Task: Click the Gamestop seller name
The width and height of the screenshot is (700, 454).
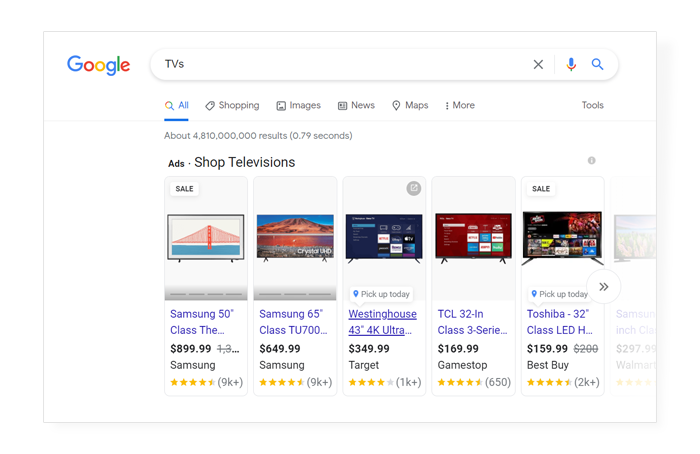Action: [x=462, y=365]
